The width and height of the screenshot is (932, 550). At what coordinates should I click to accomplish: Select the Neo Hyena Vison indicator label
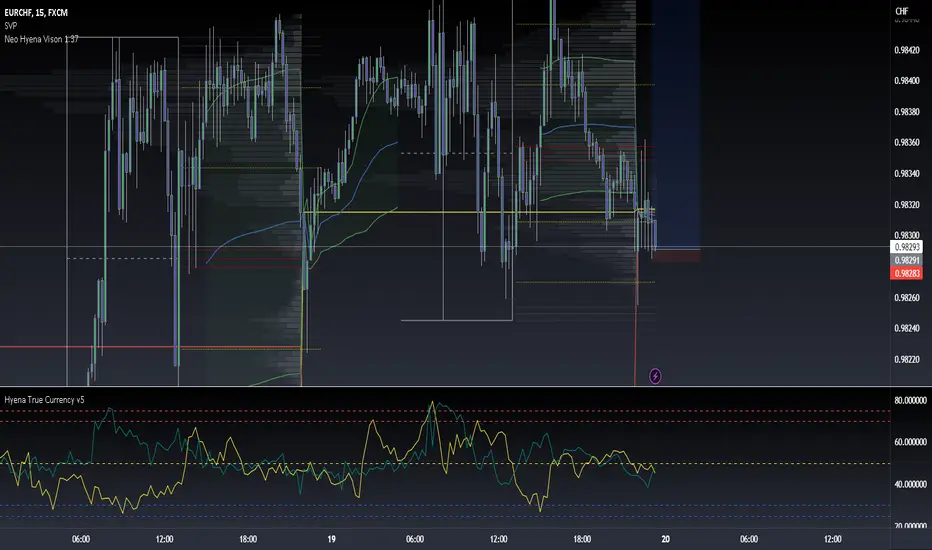pyautogui.click(x=41, y=39)
